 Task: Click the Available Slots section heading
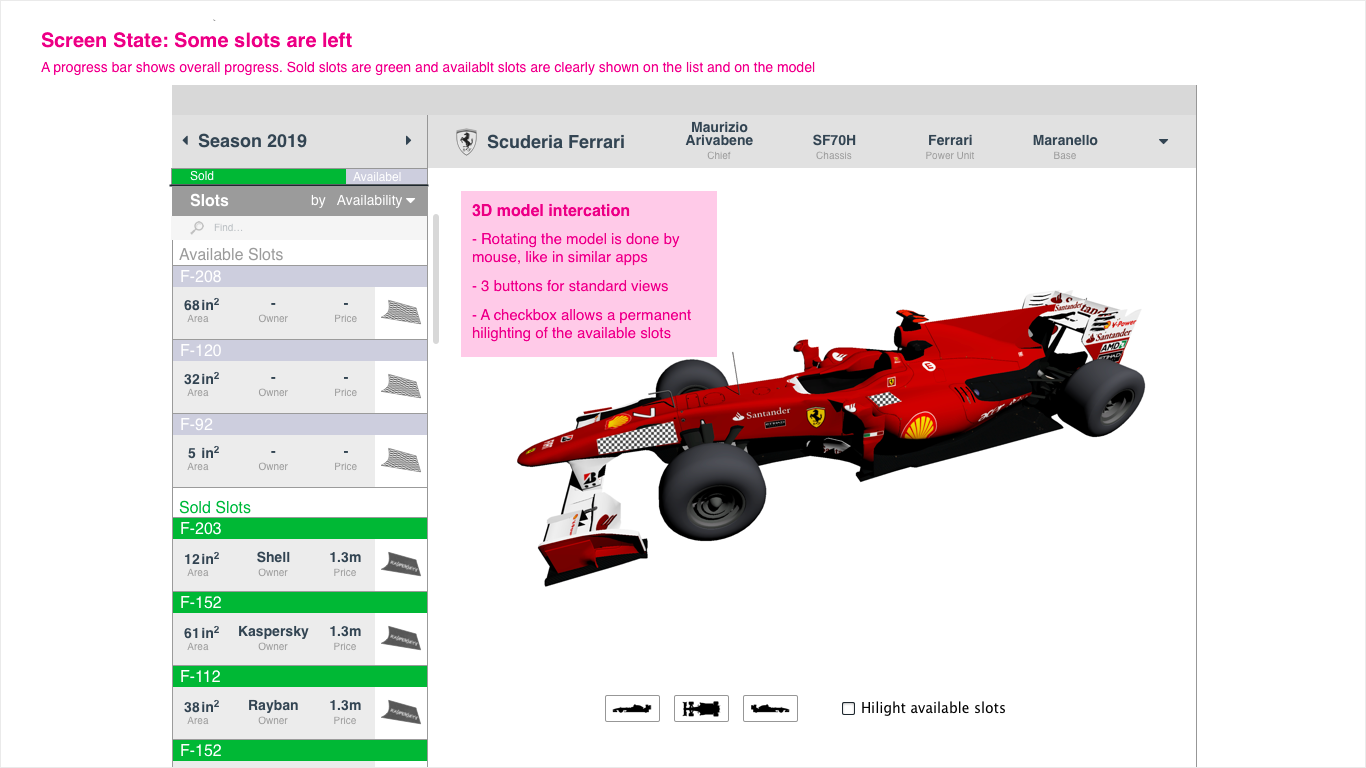[x=231, y=254]
